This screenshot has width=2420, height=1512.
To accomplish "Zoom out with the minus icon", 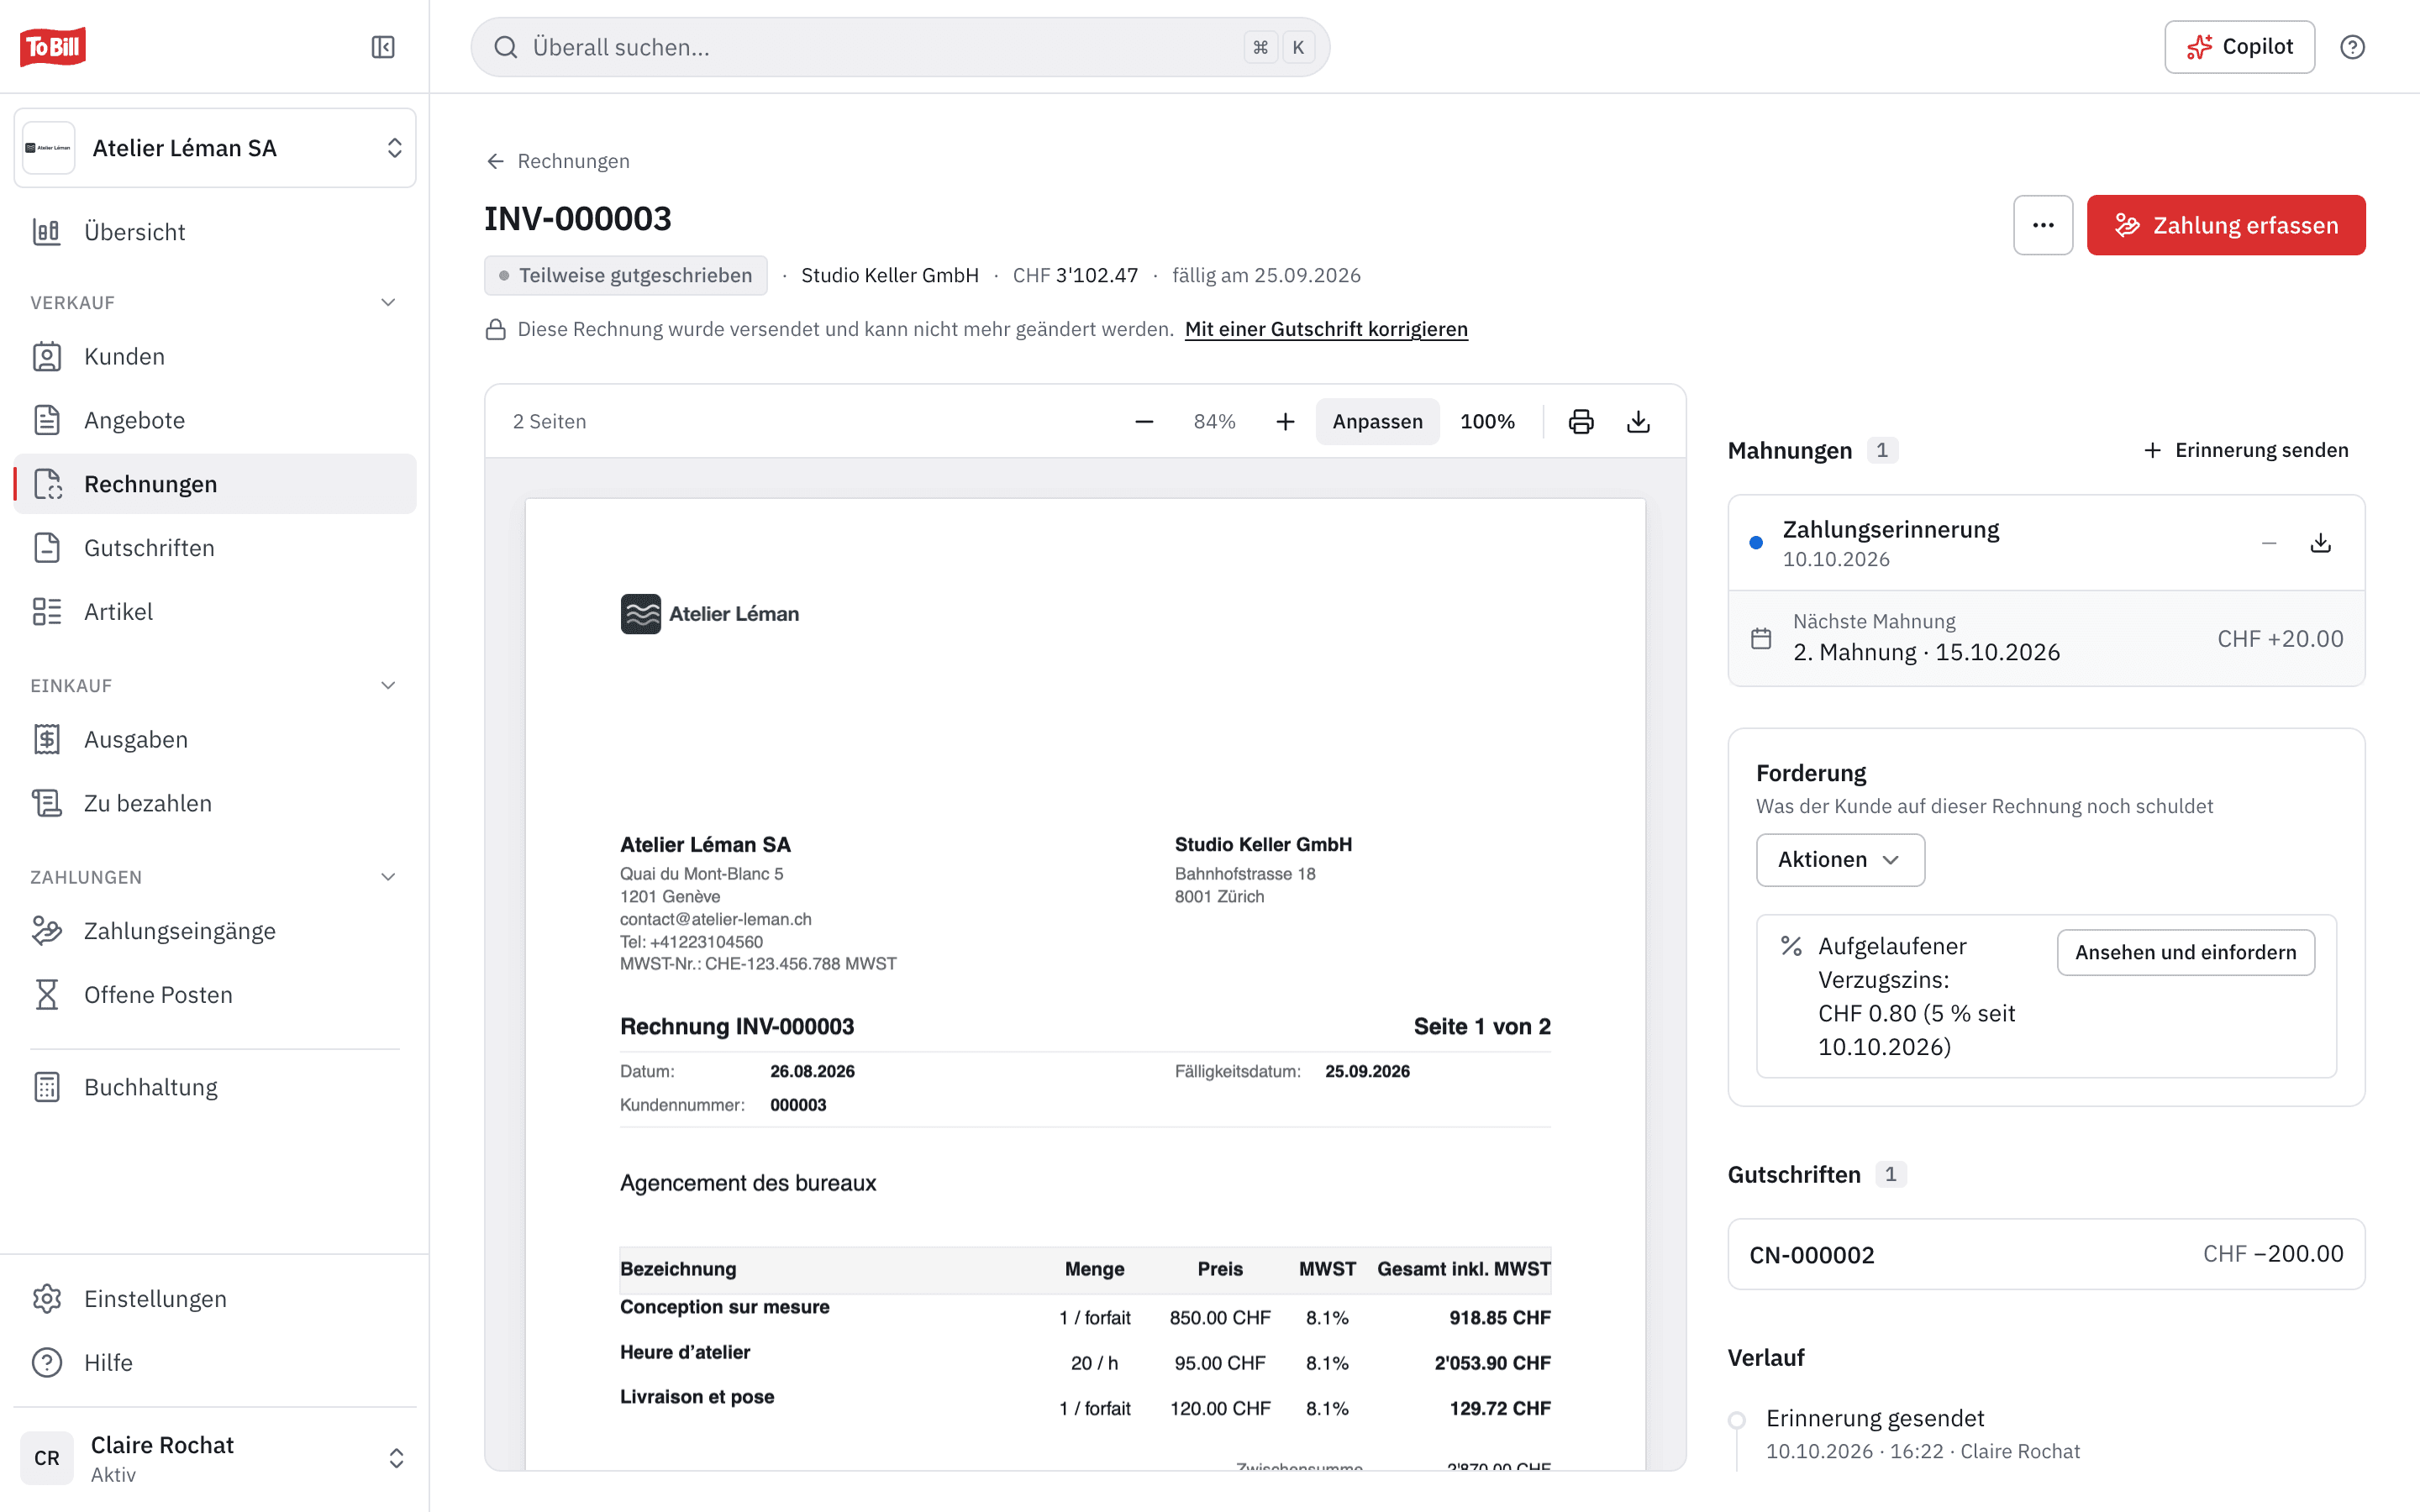I will (x=1144, y=421).
